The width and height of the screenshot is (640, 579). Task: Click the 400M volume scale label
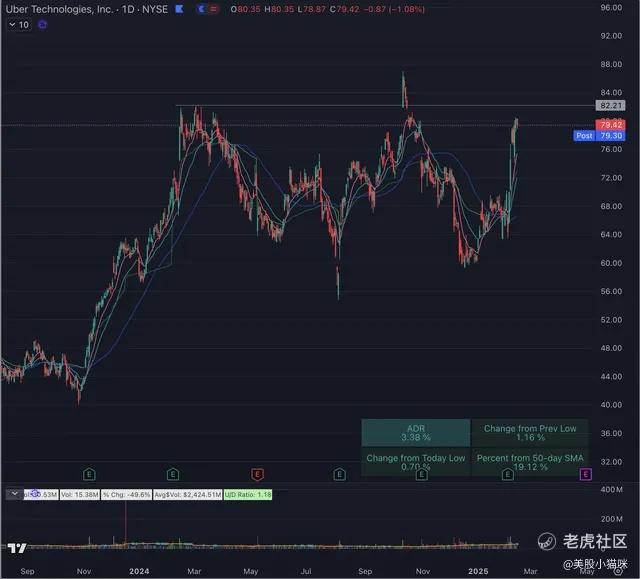tap(611, 489)
